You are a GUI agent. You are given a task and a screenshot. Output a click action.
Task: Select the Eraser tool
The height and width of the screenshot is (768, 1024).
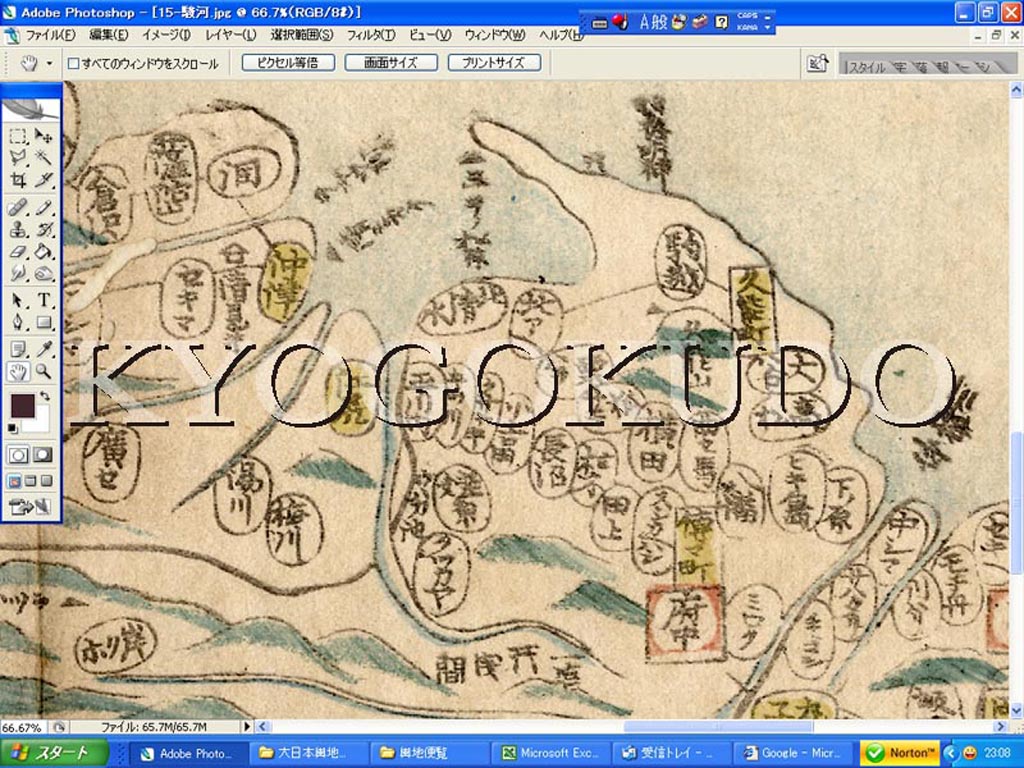pyautogui.click(x=18, y=251)
